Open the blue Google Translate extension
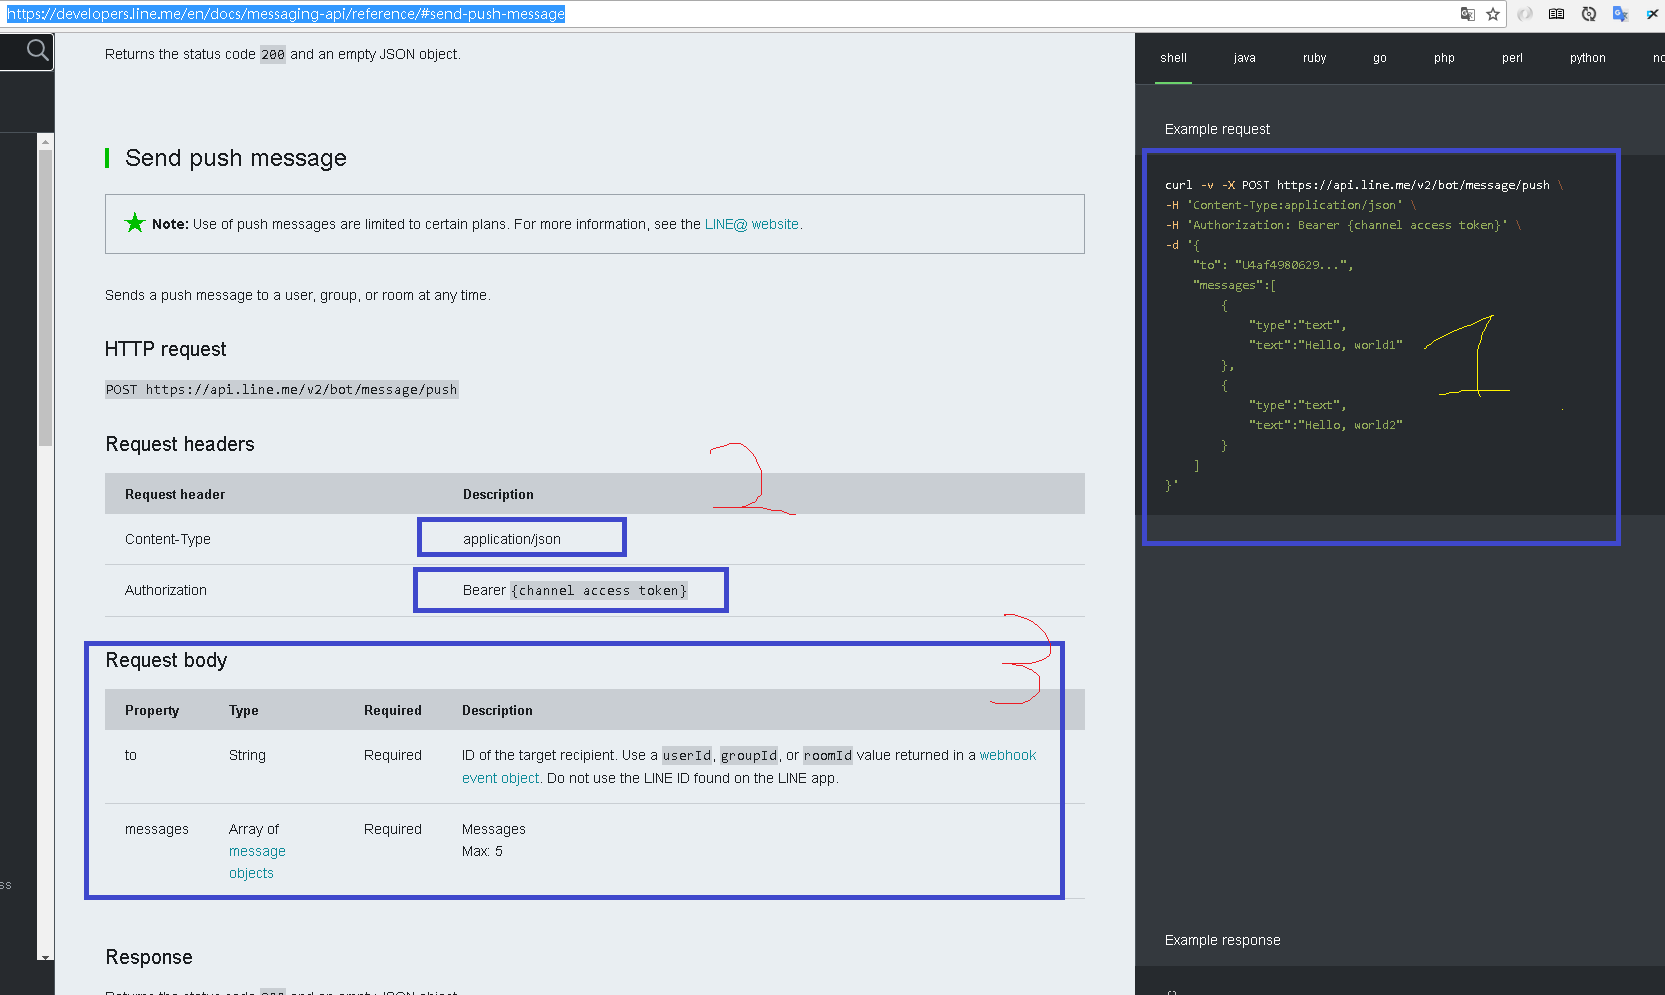This screenshot has width=1665, height=995. [1620, 14]
